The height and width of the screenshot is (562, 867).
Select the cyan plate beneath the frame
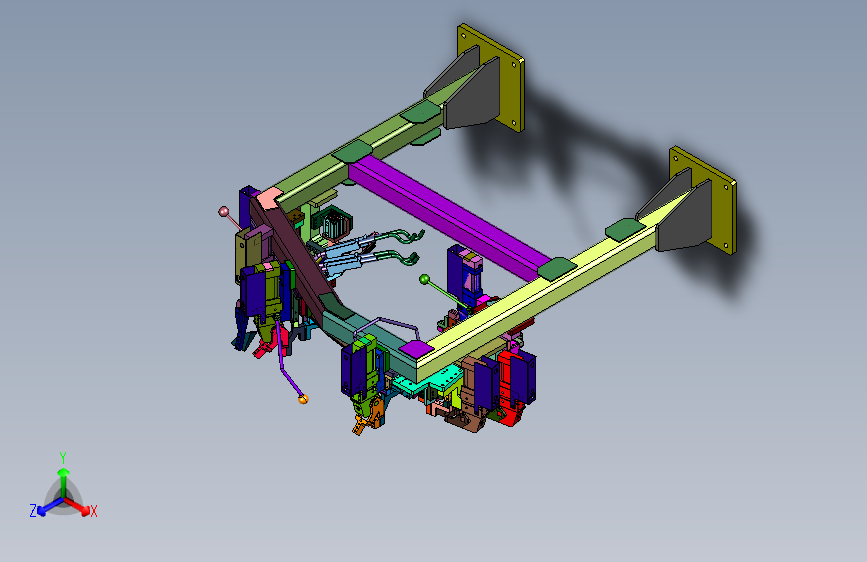coord(429,381)
